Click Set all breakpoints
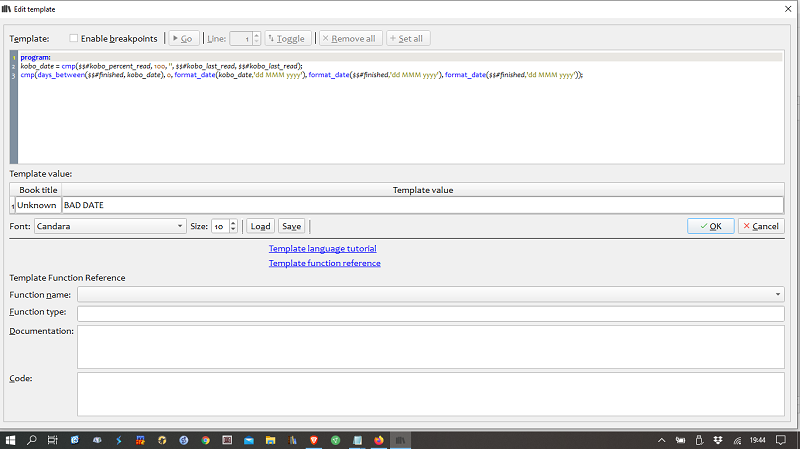The height and width of the screenshot is (452, 804). [408, 38]
